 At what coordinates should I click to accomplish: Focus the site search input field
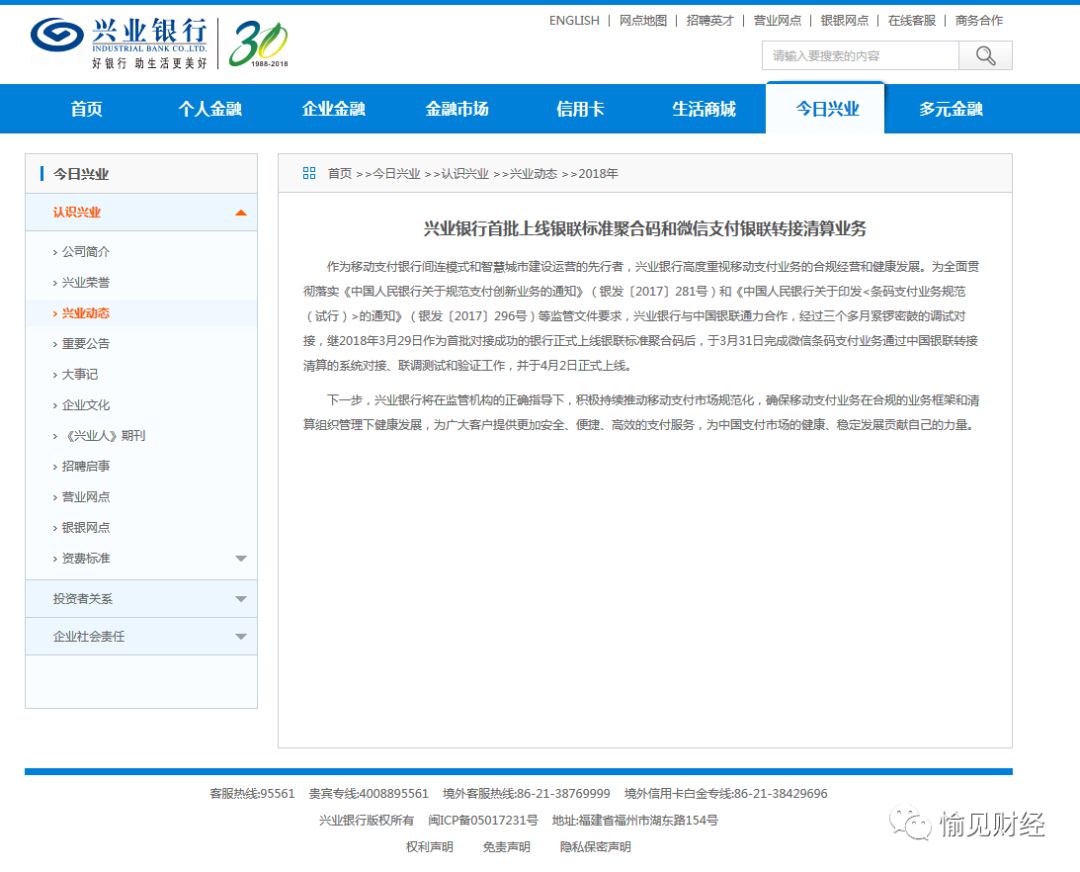(860, 56)
